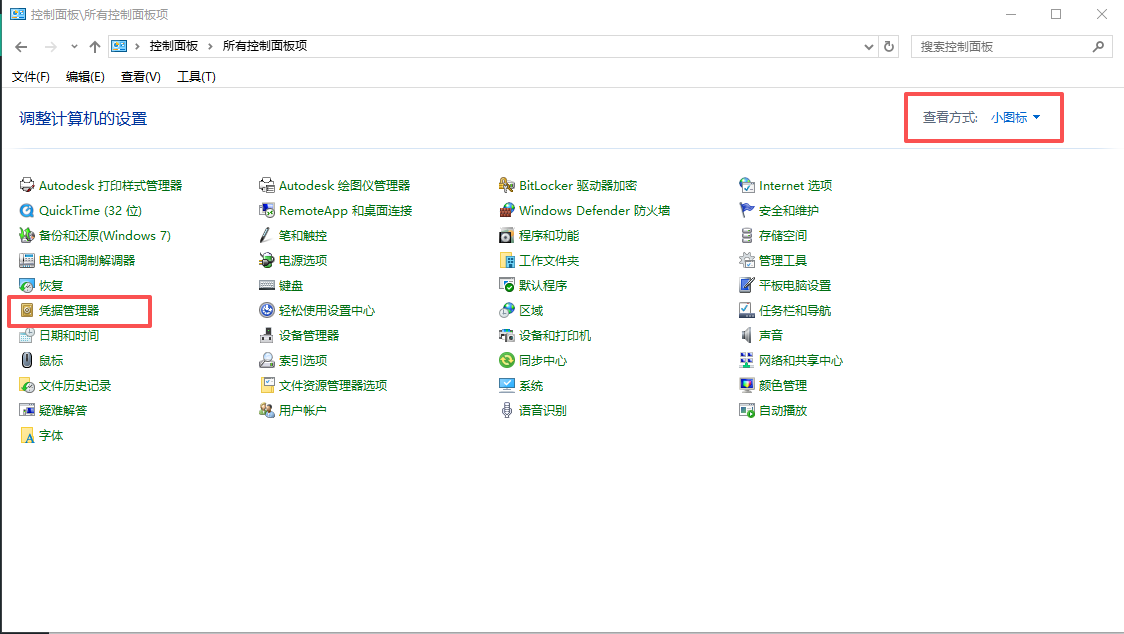Open the 查看方式 小图标 dropdown

point(1015,118)
